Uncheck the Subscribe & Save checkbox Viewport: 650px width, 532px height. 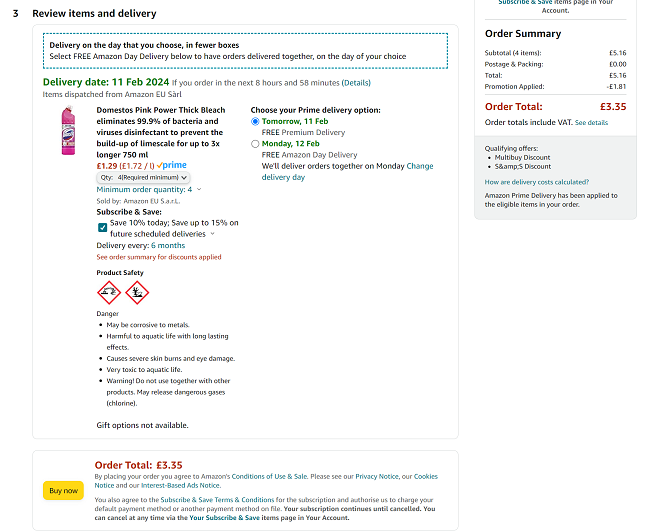(x=103, y=227)
